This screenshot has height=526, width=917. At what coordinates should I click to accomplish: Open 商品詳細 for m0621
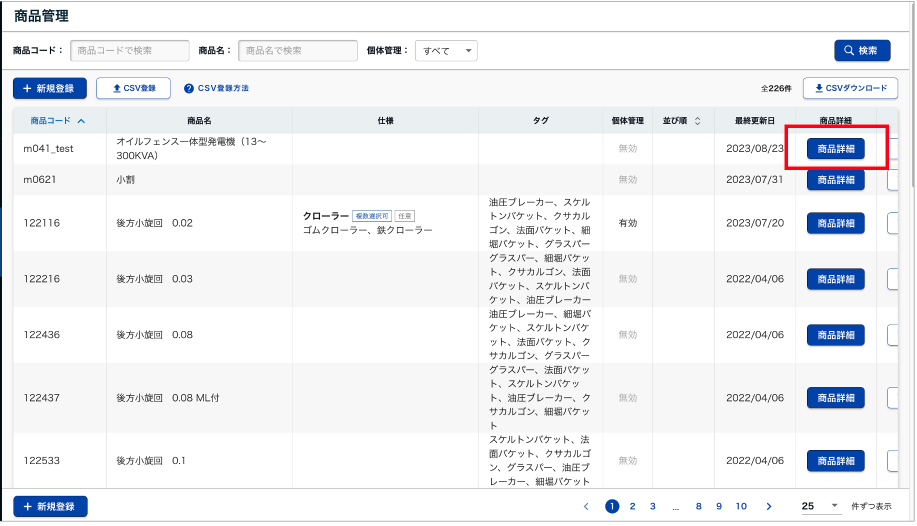tap(836, 180)
